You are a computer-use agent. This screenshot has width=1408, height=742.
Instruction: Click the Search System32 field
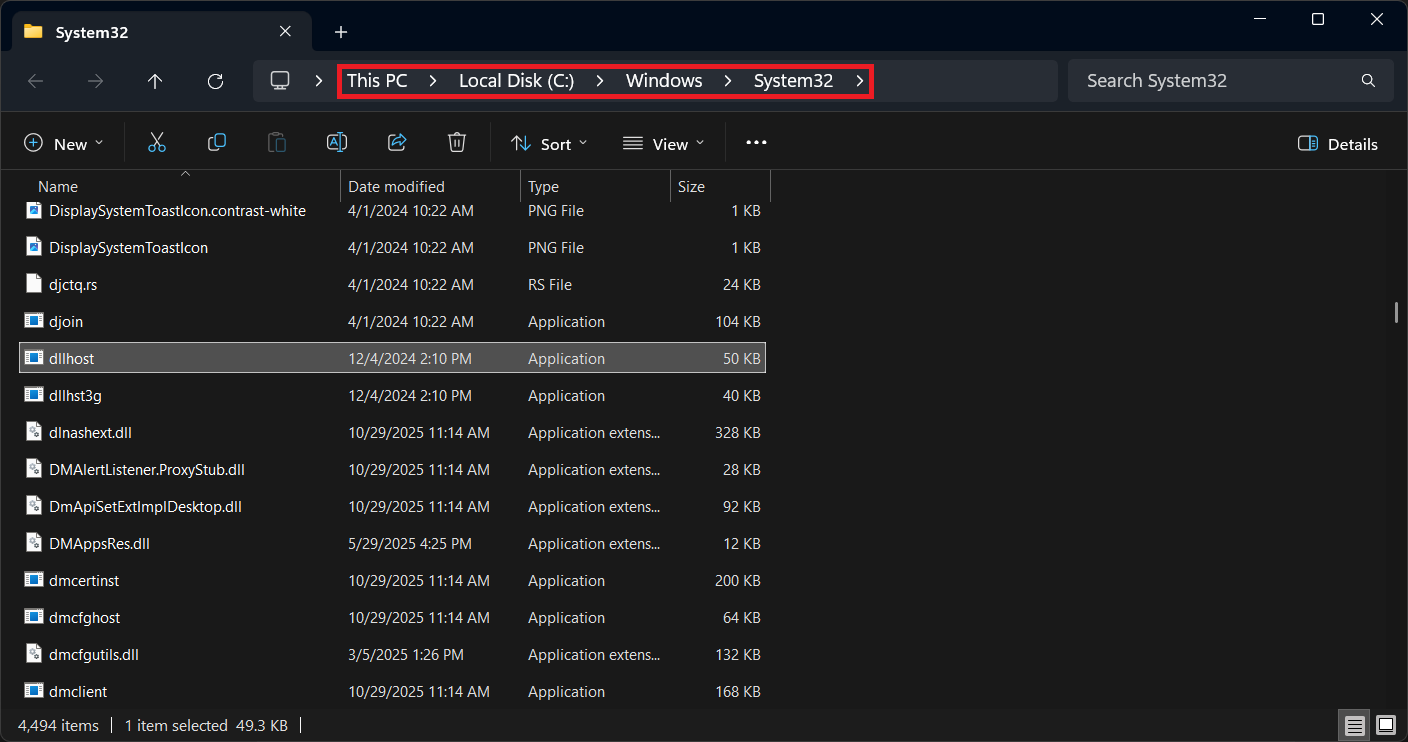(x=1215, y=81)
